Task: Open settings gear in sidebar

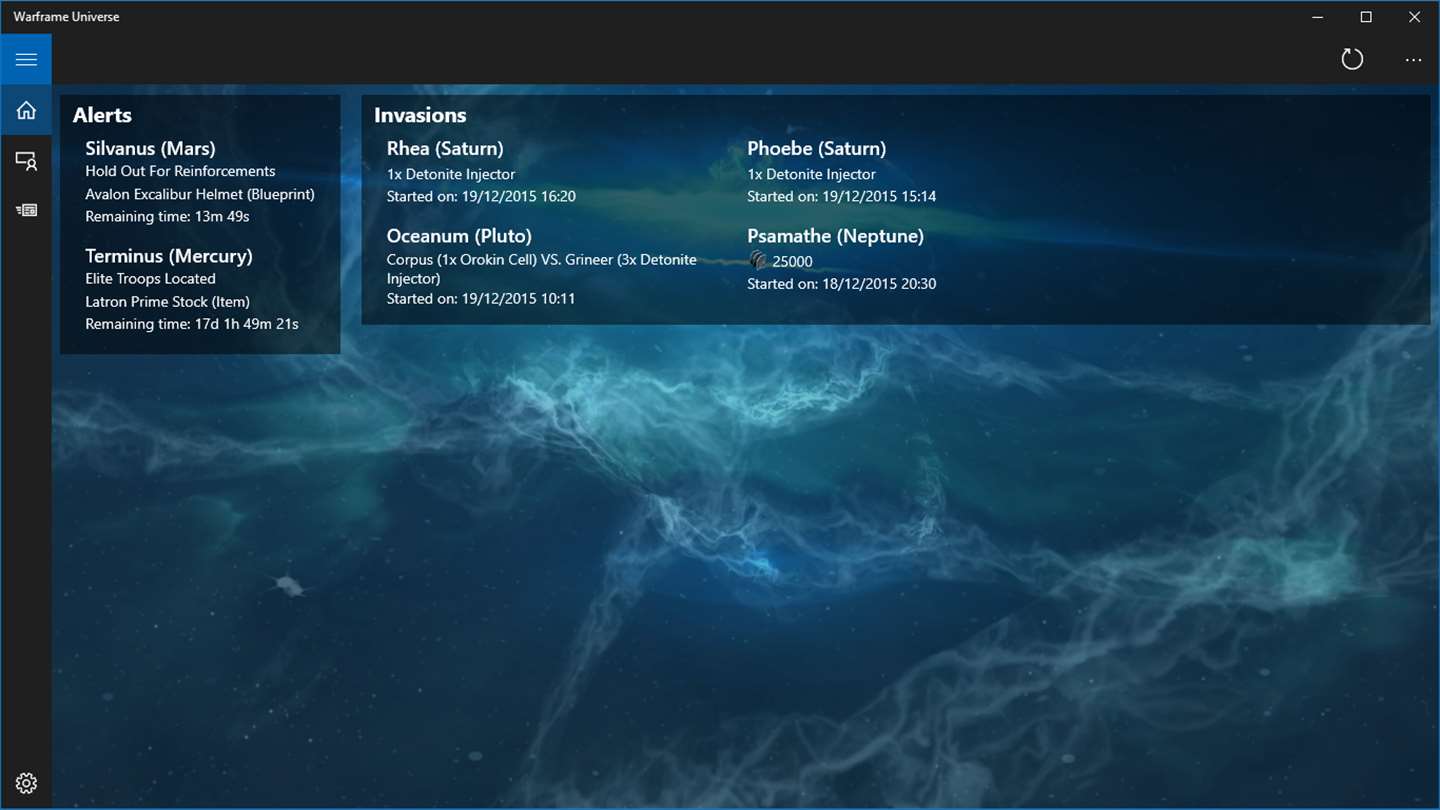Action: tap(26, 783)
